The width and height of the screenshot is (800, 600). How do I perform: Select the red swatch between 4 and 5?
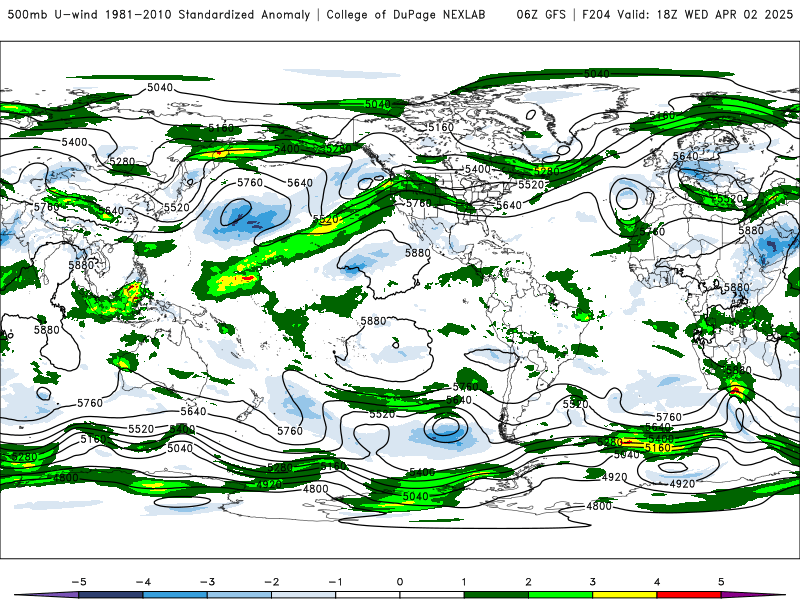(x=689, y=595)
